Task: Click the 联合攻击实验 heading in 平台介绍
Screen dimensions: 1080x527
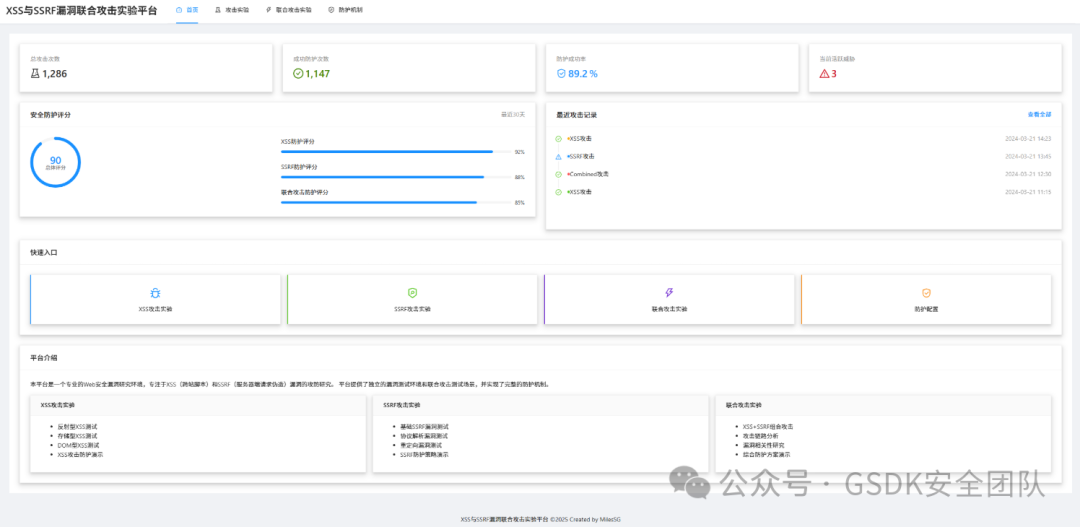Action: coord(744,405)
